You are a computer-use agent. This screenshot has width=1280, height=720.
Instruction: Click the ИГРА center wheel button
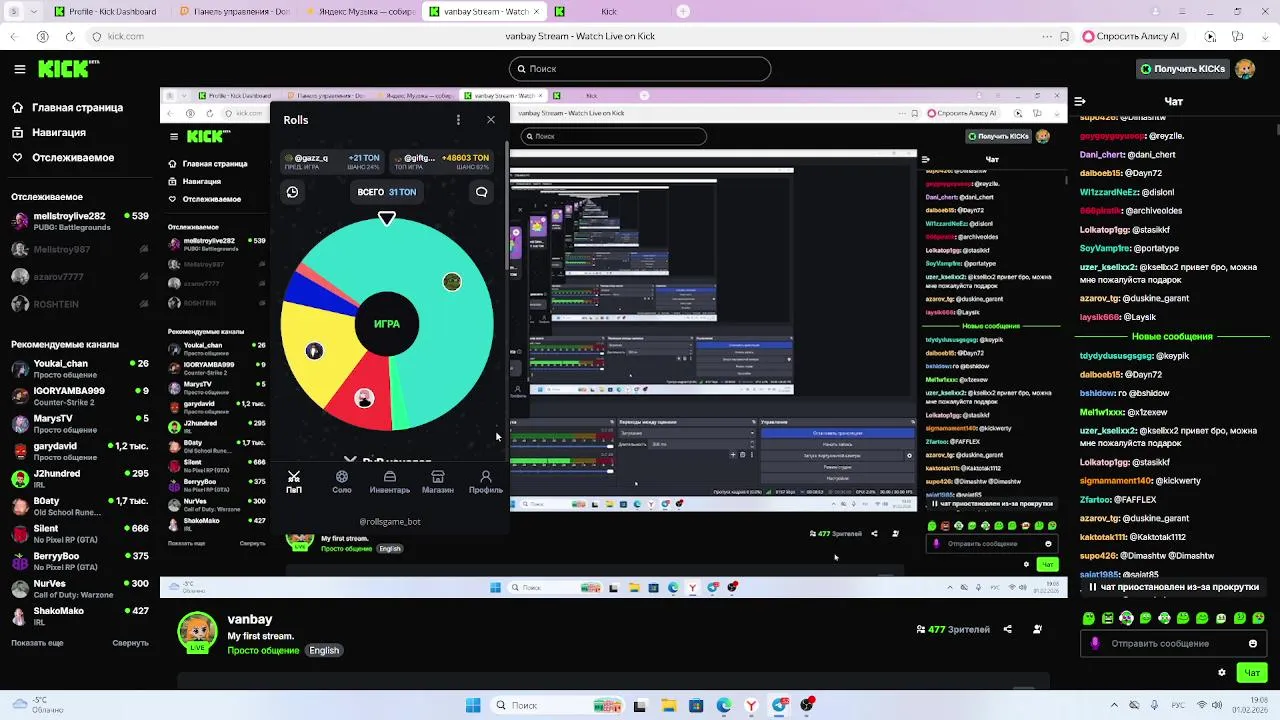[x=387, y=324]
